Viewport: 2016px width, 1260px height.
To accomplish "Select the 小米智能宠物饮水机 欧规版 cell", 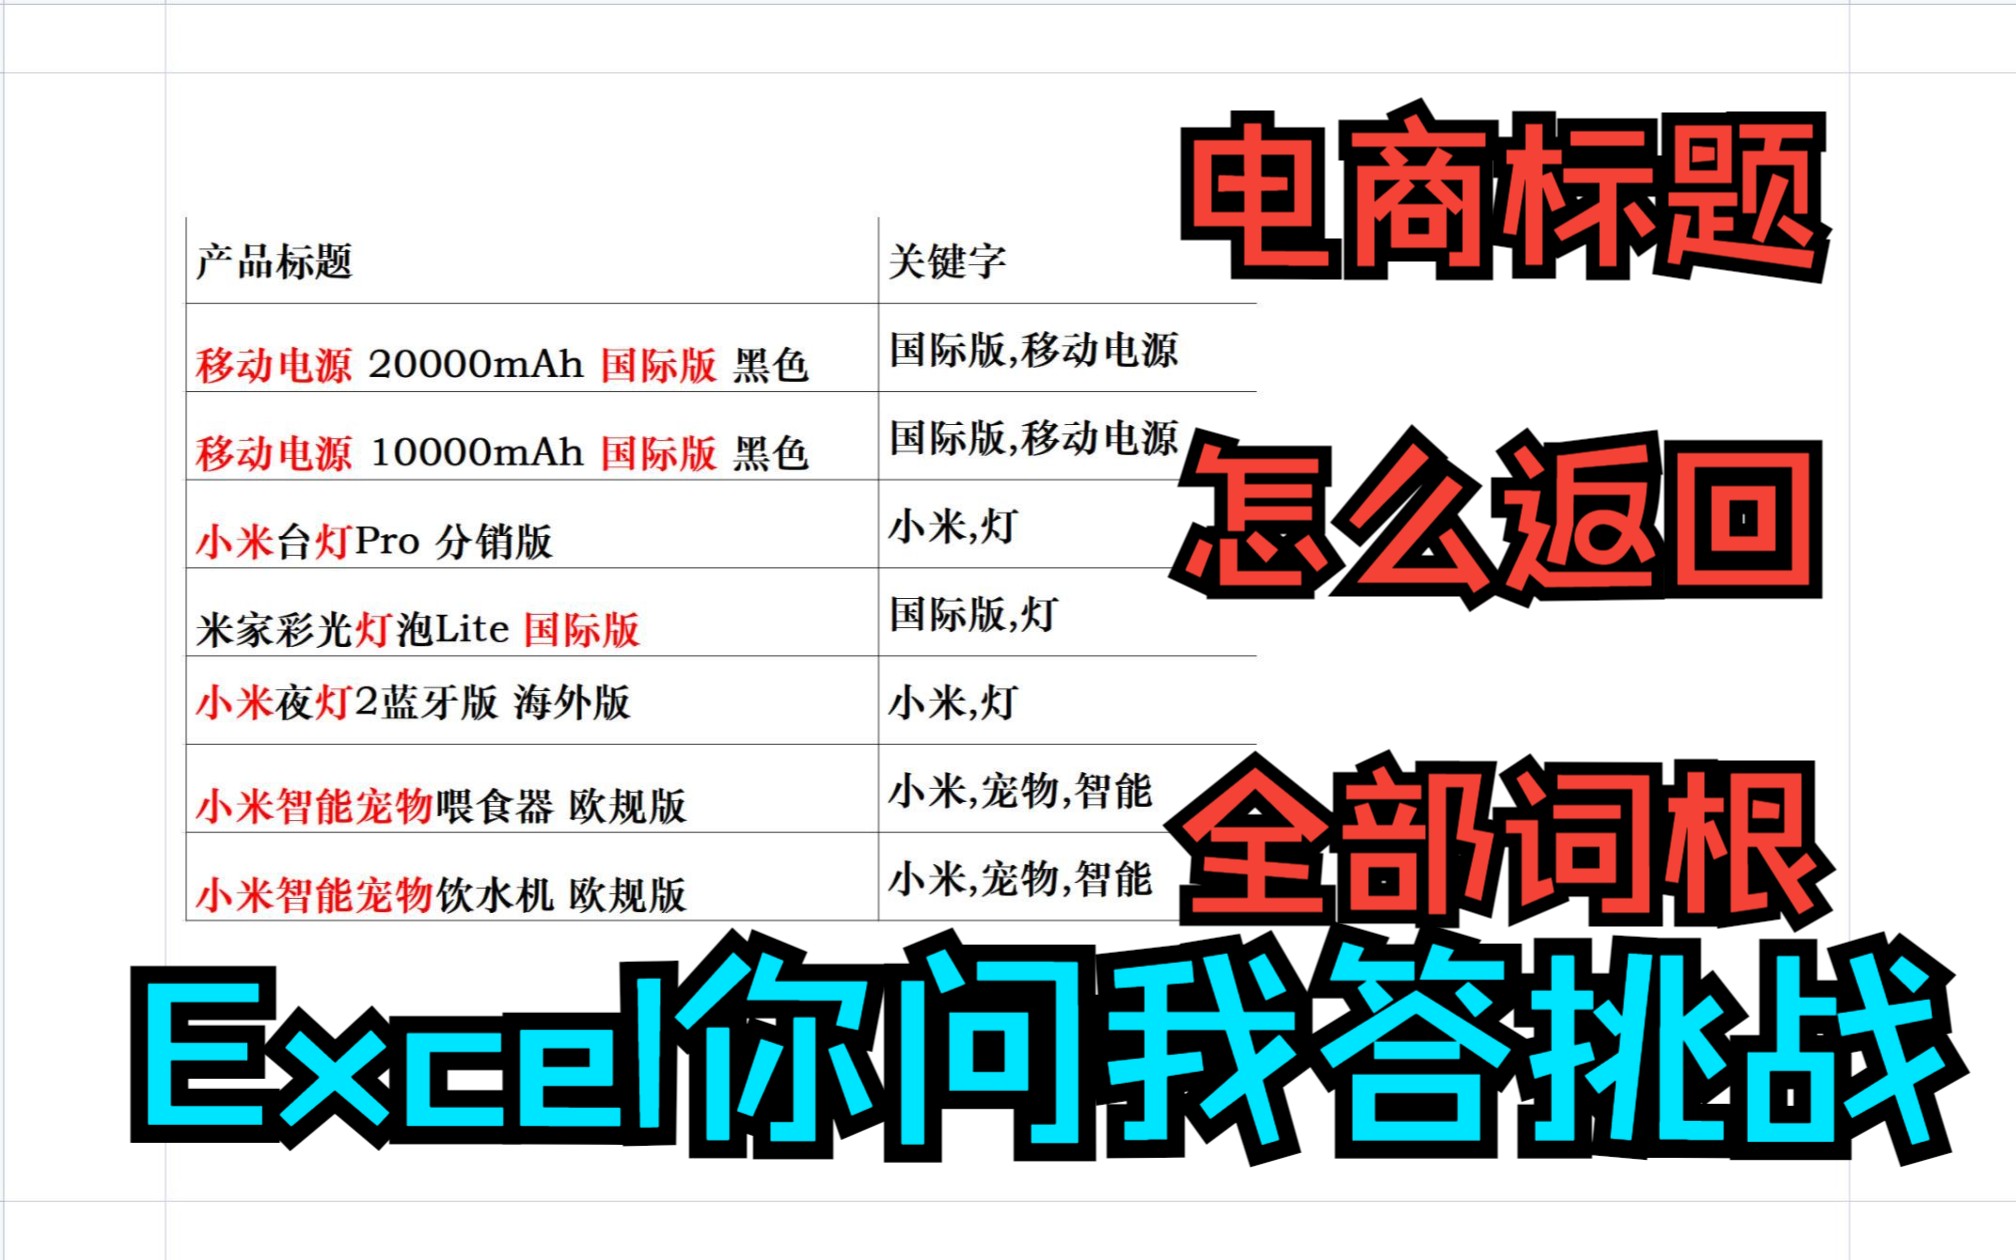I will pyautogui.click(x=532, y=876).
